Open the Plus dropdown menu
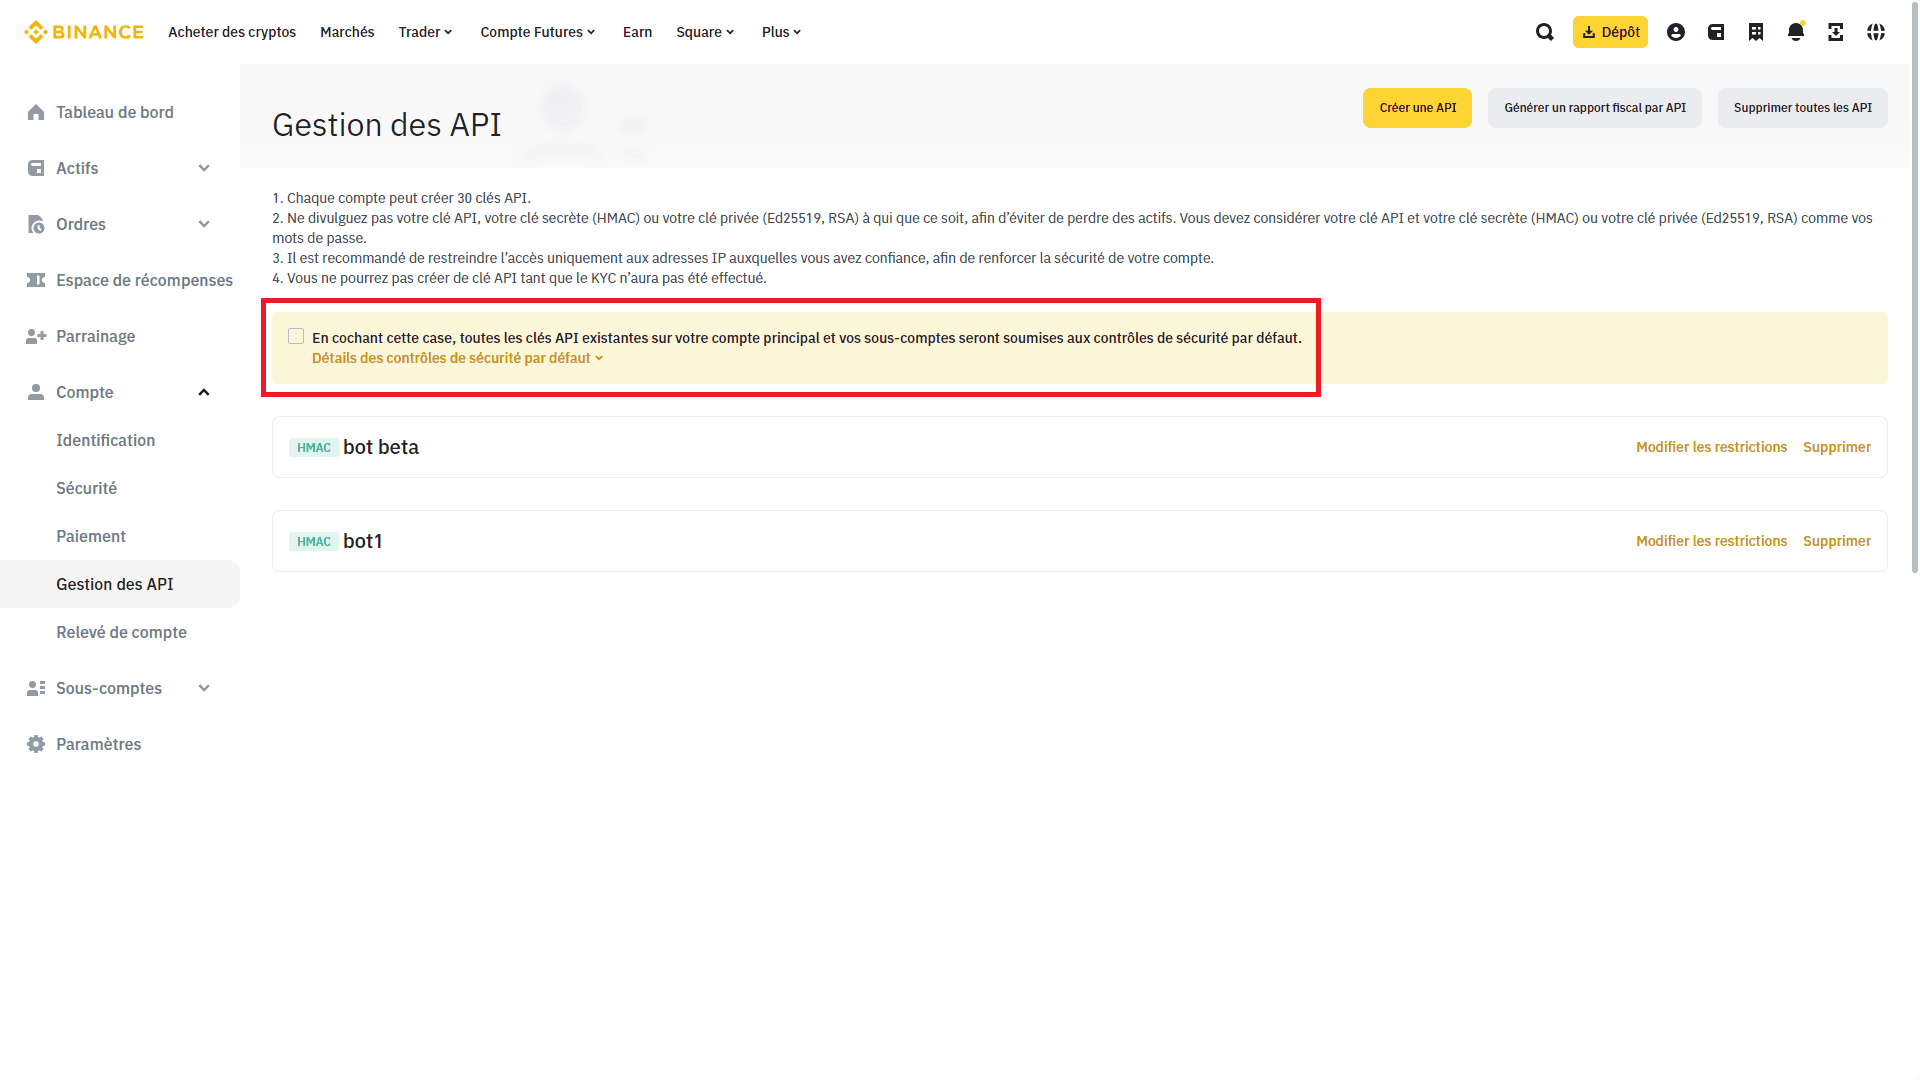This screenshot has width=1920, height=1080. click(x=782, y=32)
